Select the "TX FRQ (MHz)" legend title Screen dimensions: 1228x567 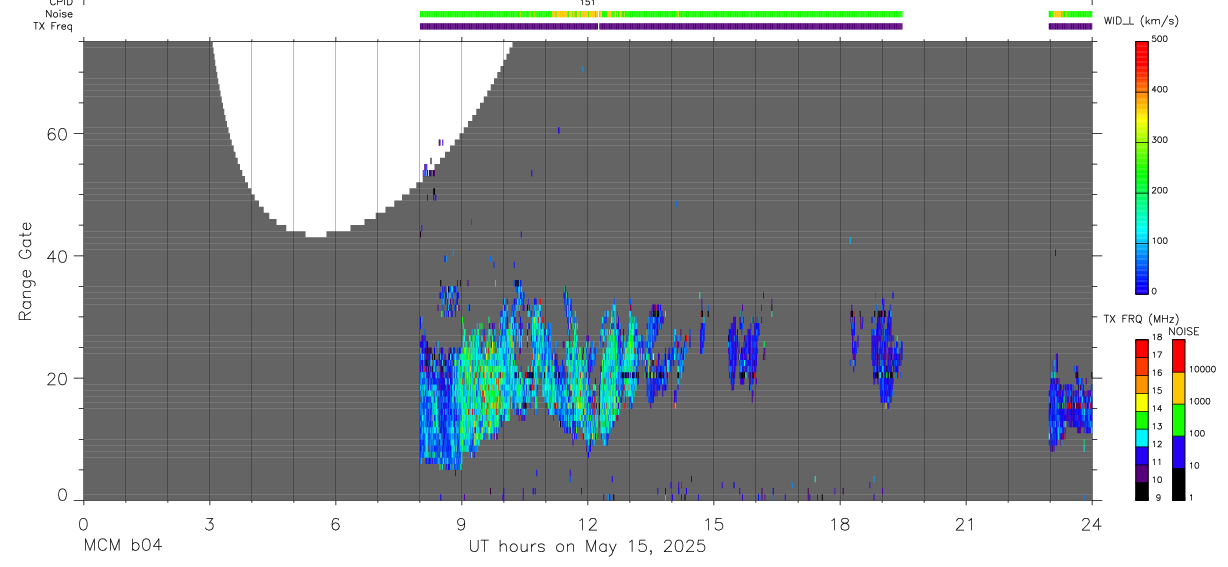[1139, 319]
